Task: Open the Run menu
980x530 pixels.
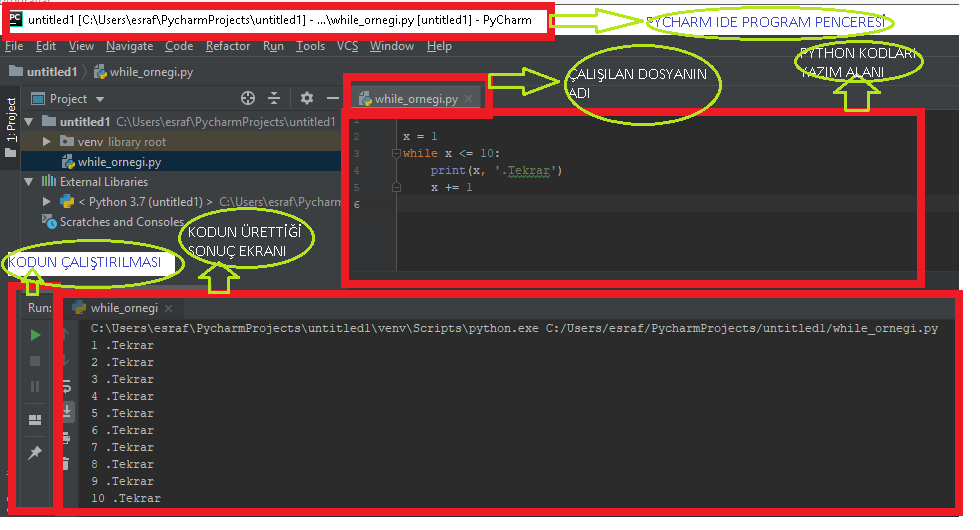Action: [273, 46]
